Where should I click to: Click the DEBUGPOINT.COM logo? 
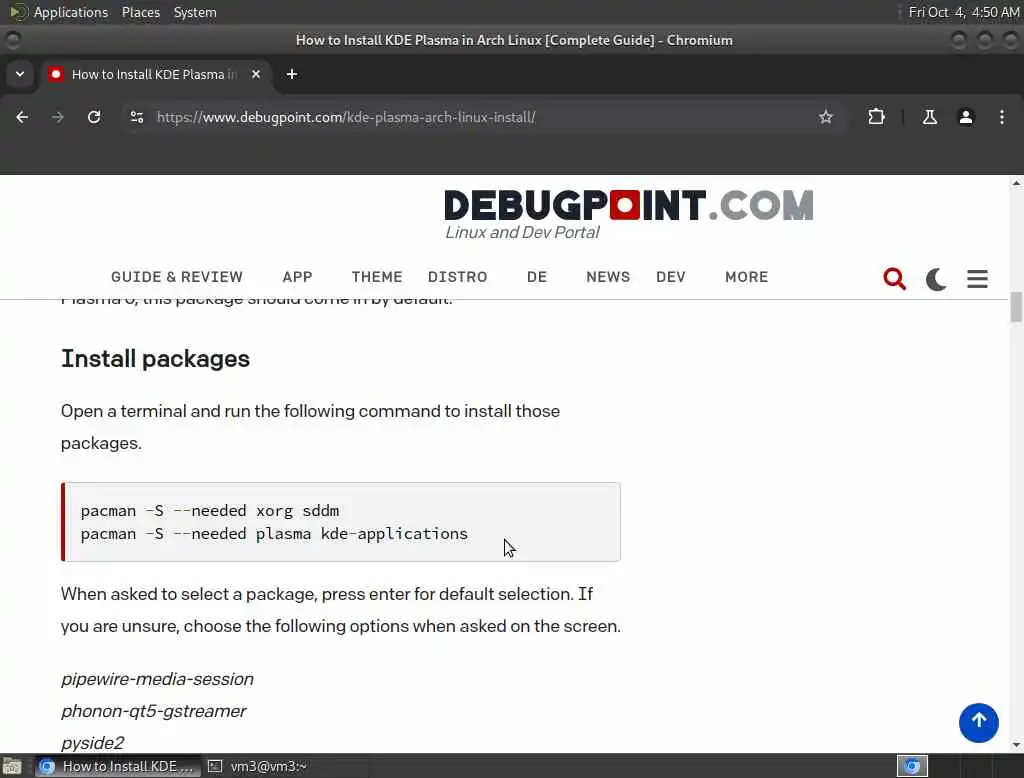[x=628, y=205]
